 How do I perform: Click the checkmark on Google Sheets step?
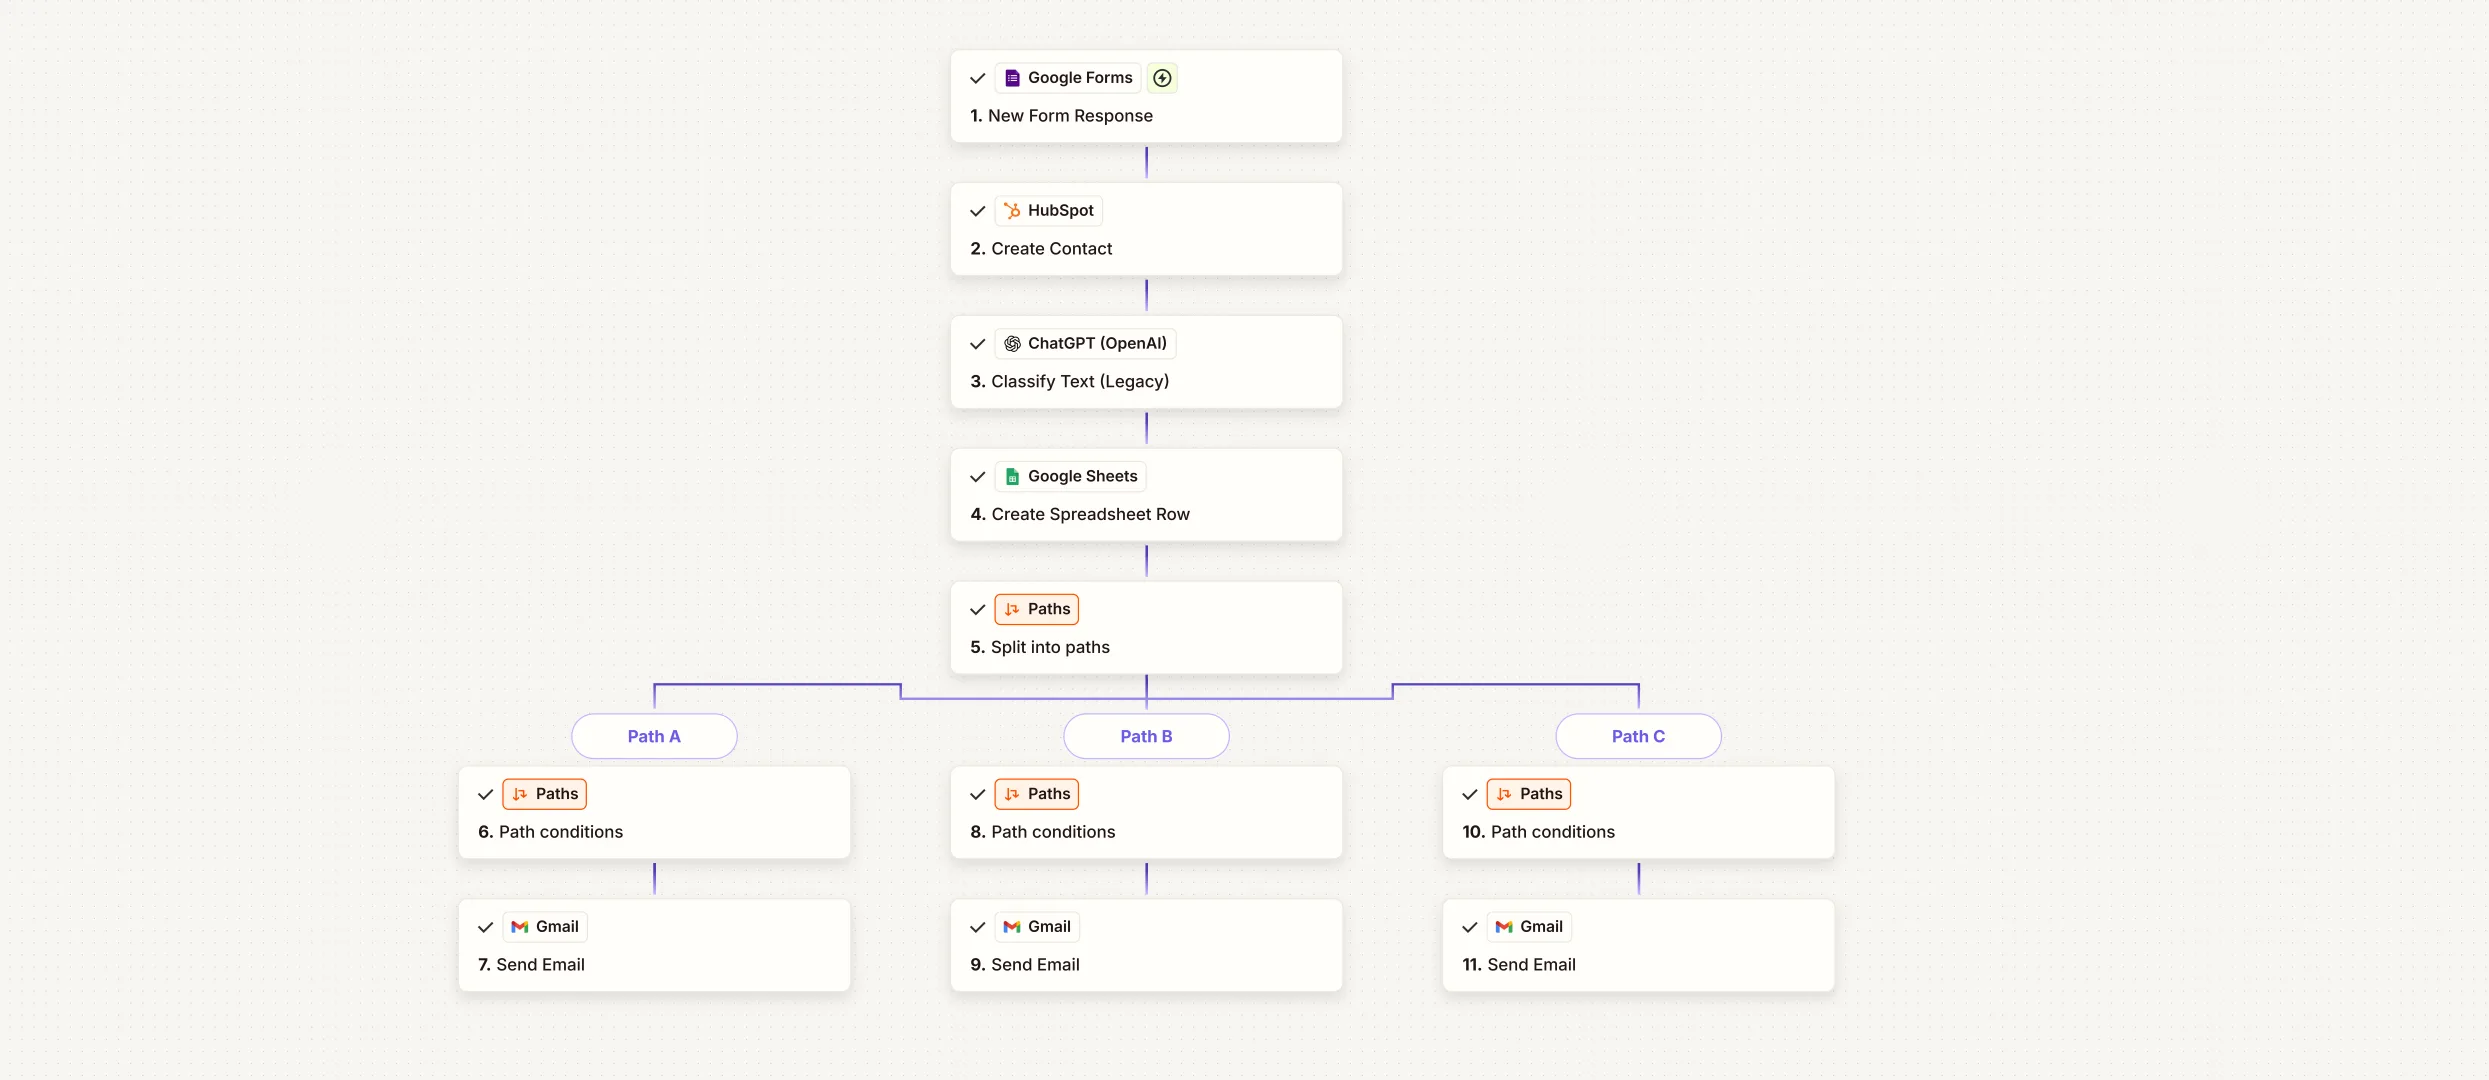(x=978, y=477)
